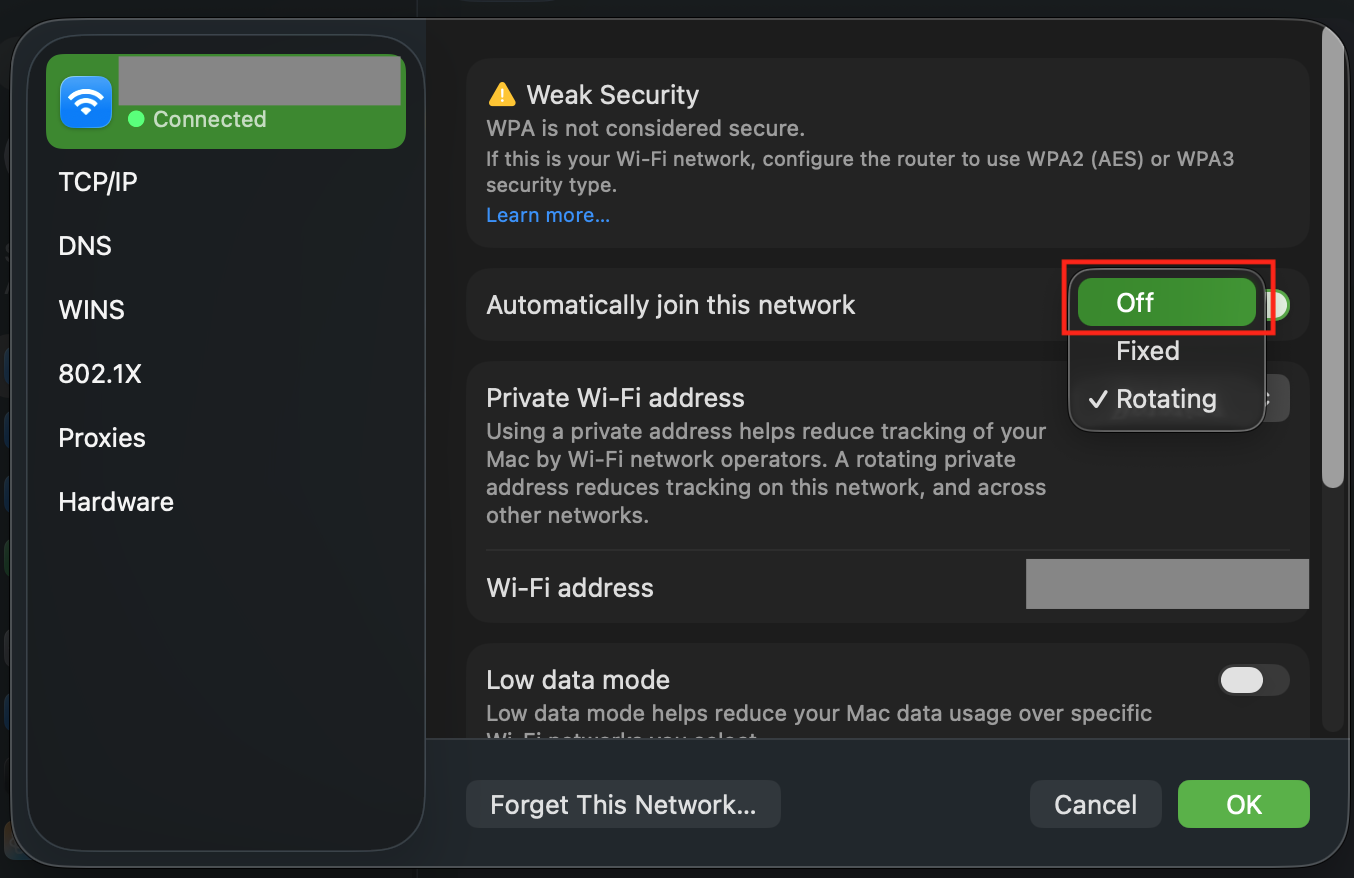Screen dimensions: 1354x878
Task: Click the Forget This Network… button
Action: pos(623,804)
